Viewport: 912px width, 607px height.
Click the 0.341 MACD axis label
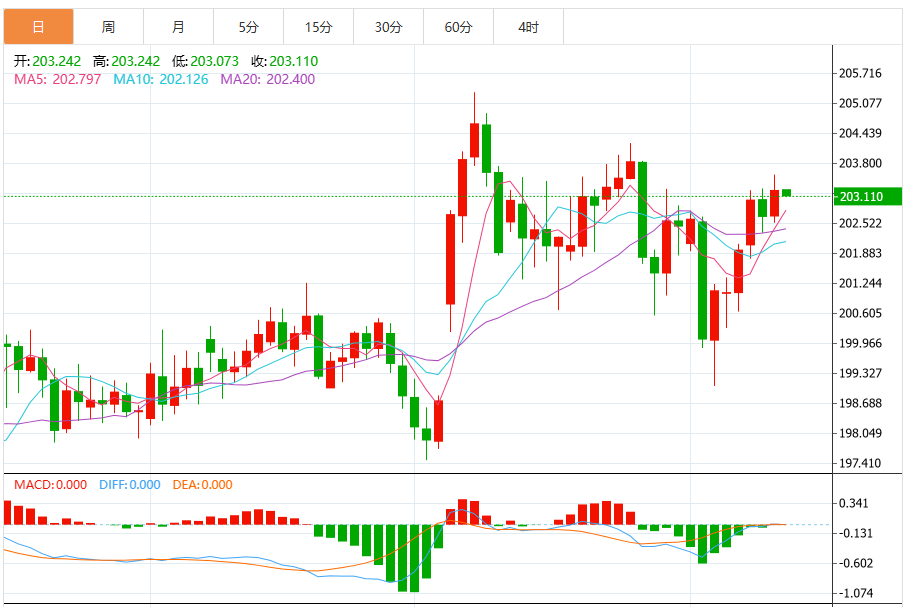[853, 503]
